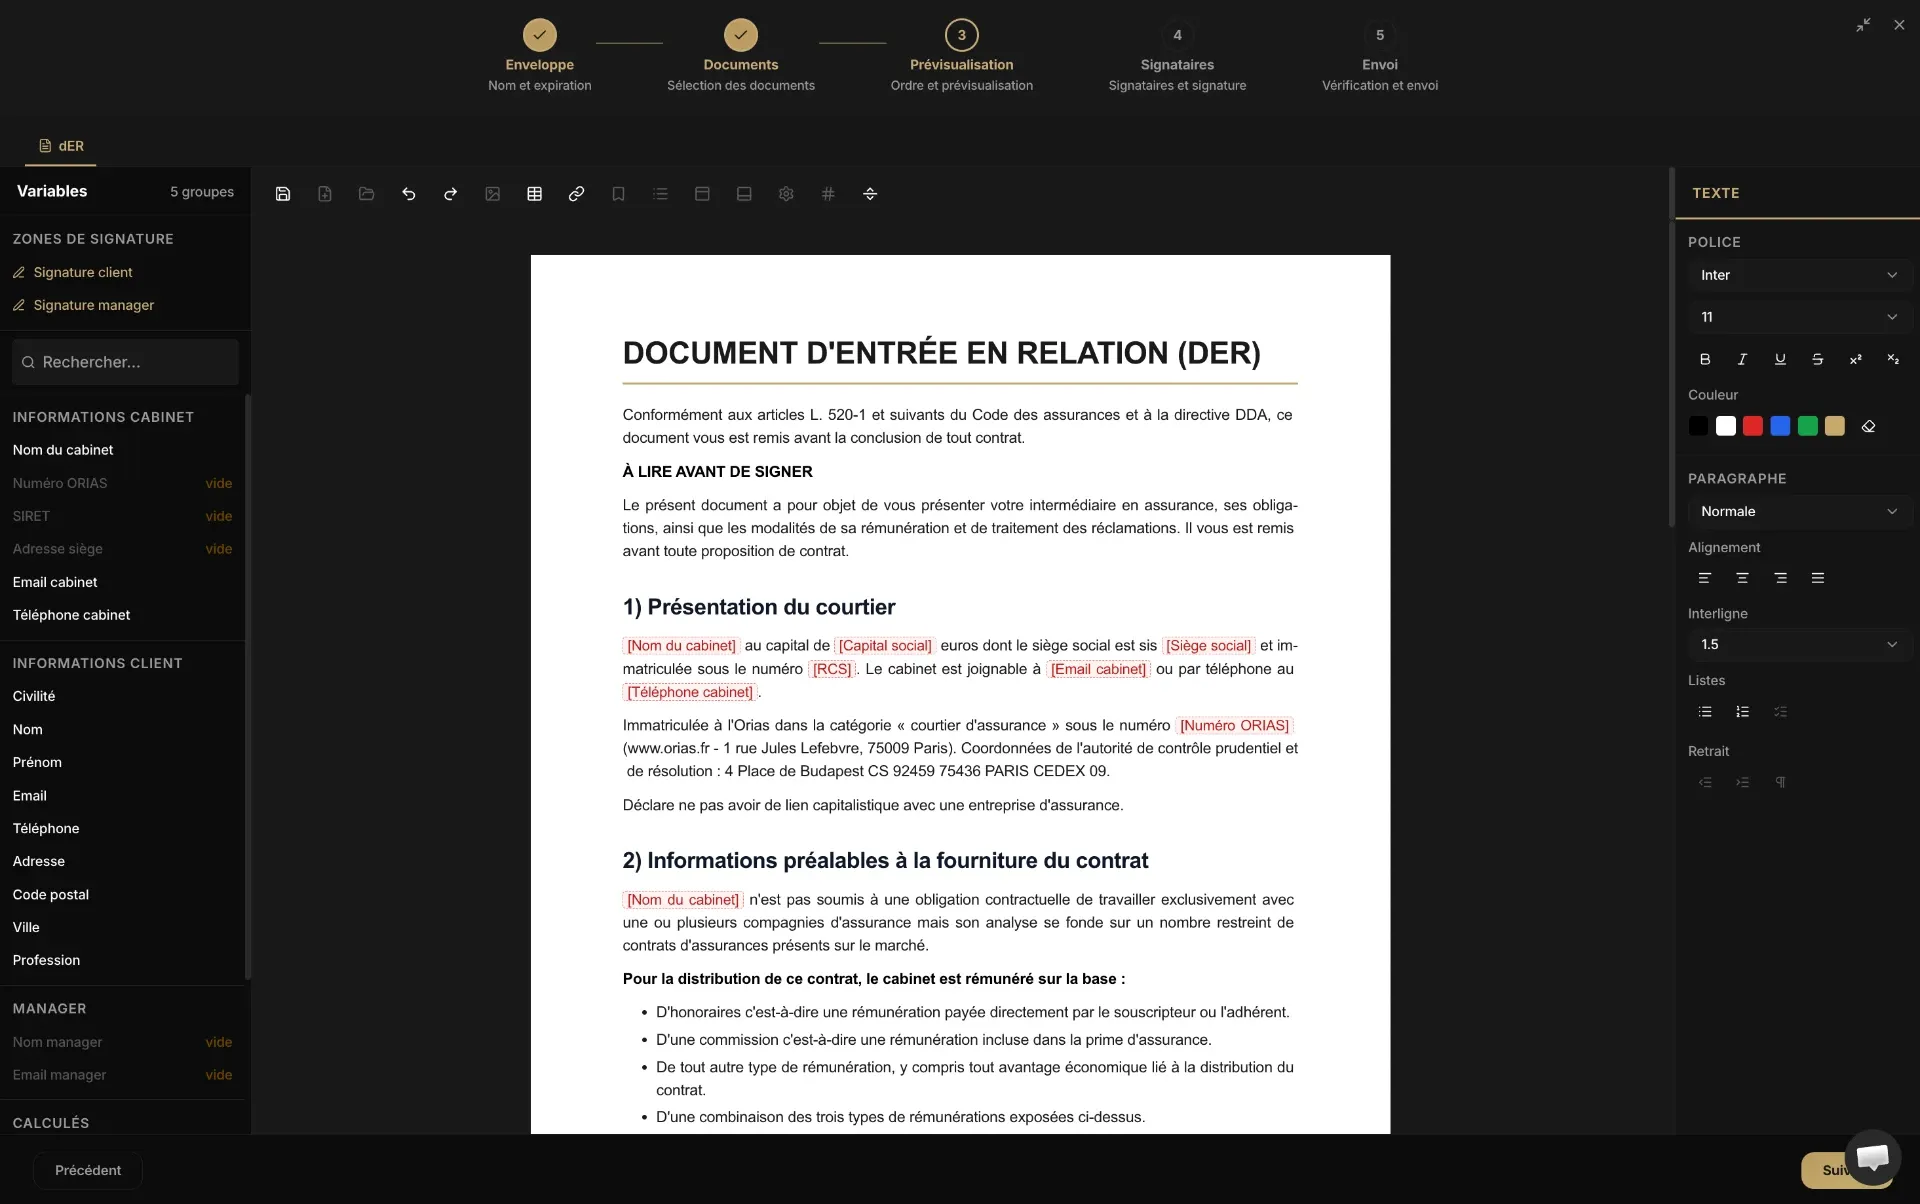Open the Interligne 1.5 dropdown
The image size is (1920, 1204).
pos(1799,645)
